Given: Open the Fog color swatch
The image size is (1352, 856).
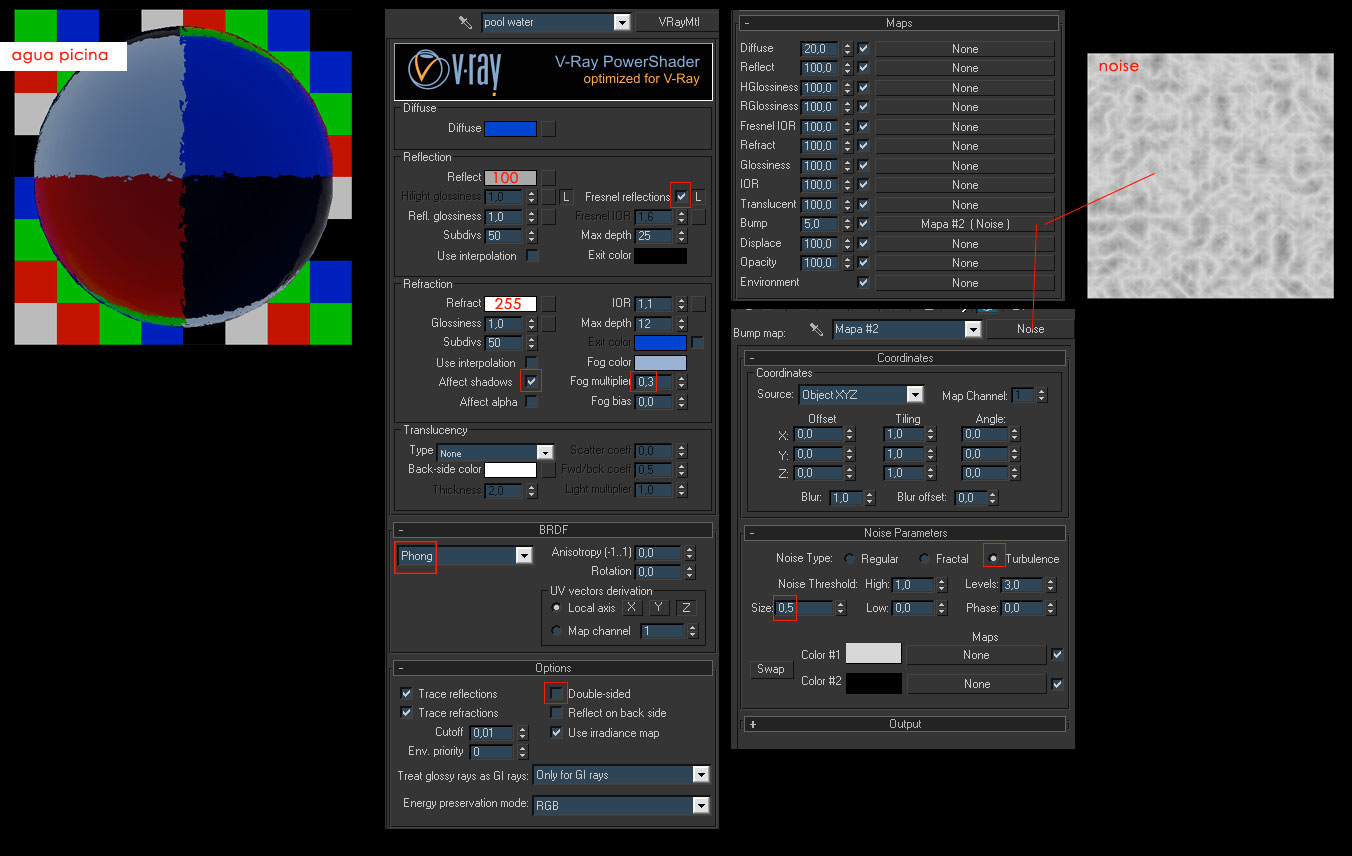Looking at the screenshot, I should 660,363.
